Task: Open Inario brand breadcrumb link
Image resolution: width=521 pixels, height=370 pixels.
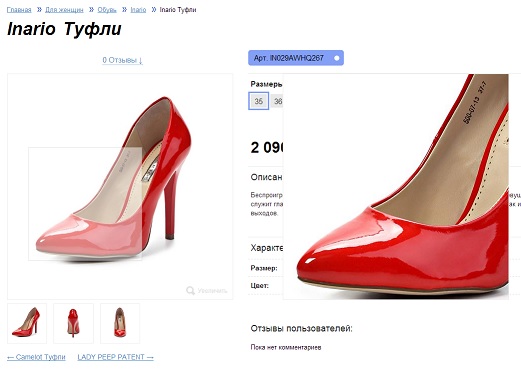Action: pyautogui.click(x=138, y=10)
